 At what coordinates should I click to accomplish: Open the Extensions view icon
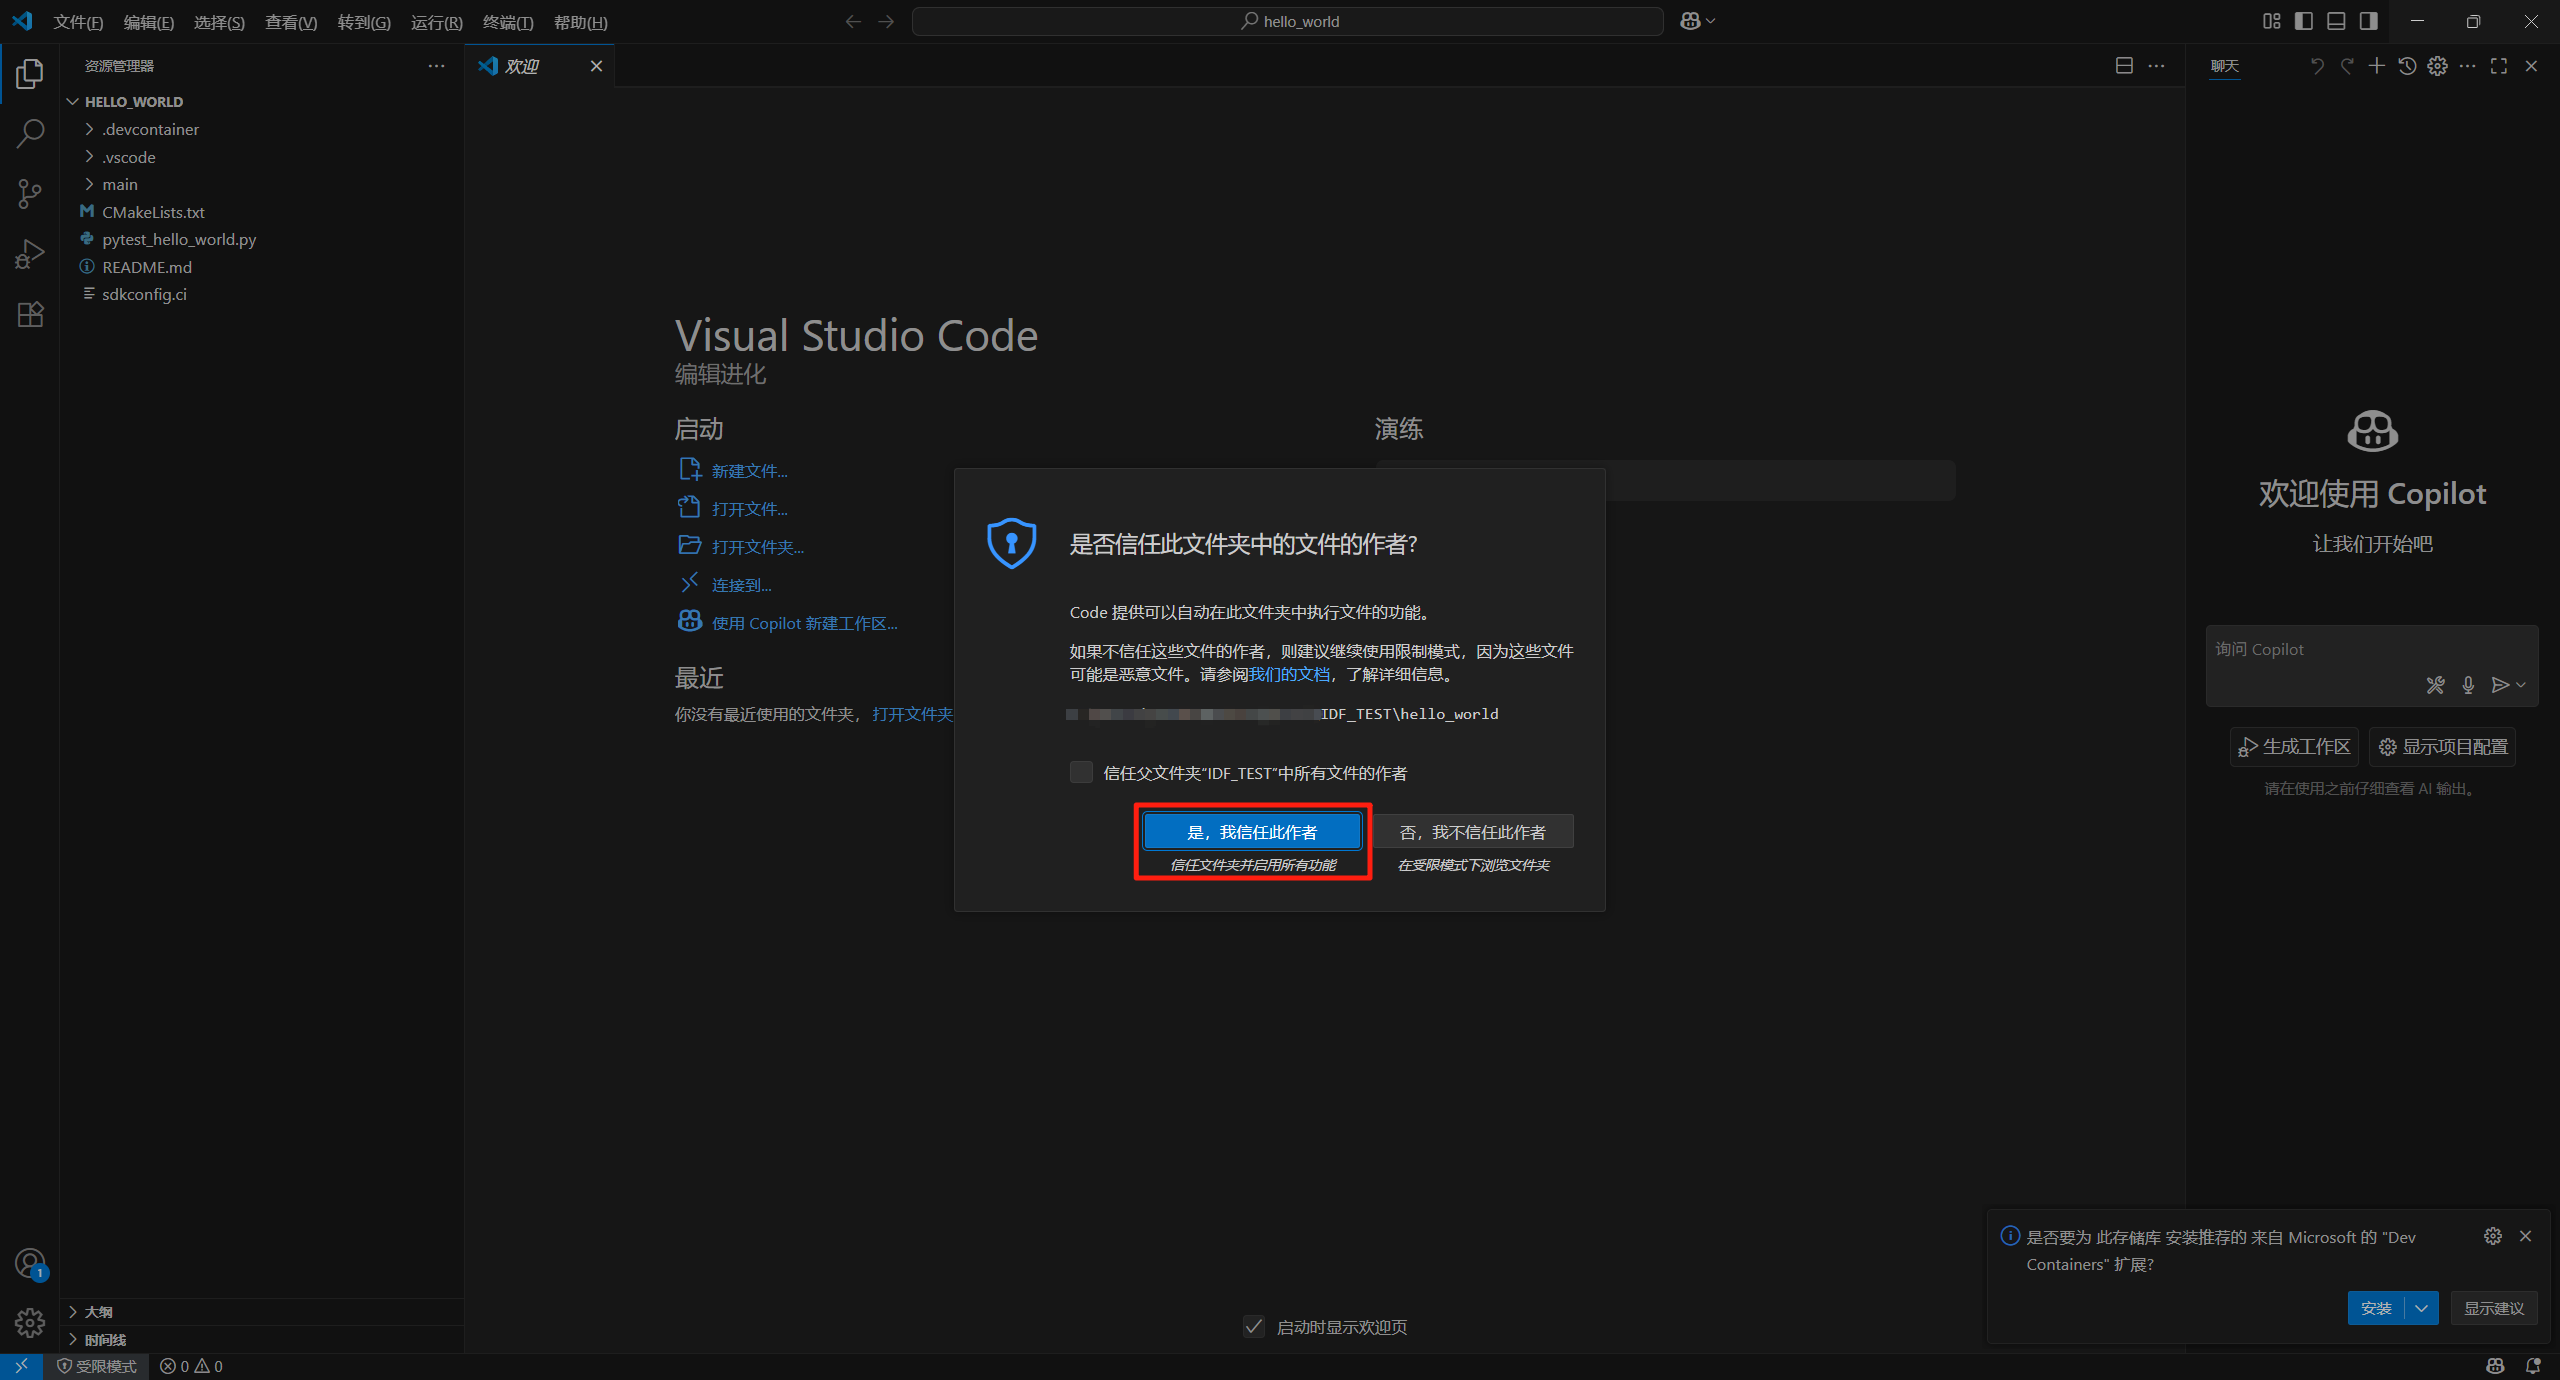pos(30,315)
